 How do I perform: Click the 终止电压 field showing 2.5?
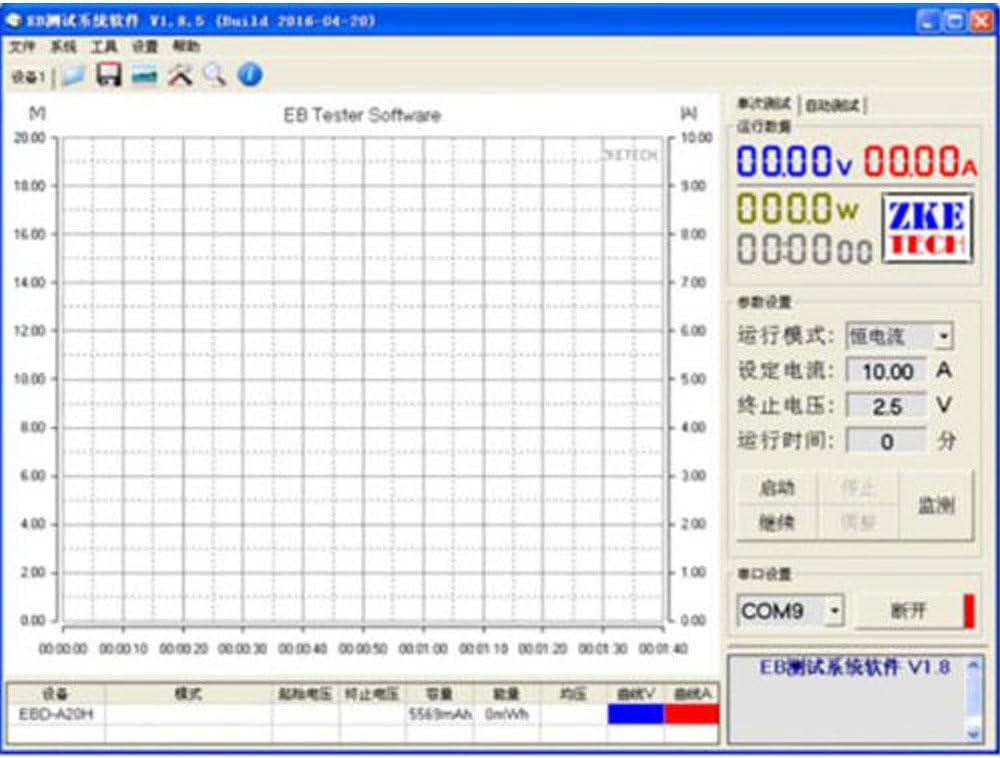[x=886, y=406]
